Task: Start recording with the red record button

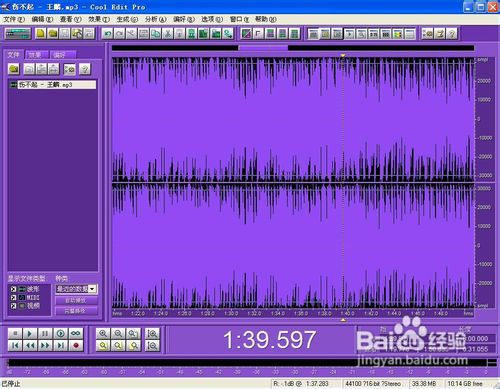Action: click(76, 346)
